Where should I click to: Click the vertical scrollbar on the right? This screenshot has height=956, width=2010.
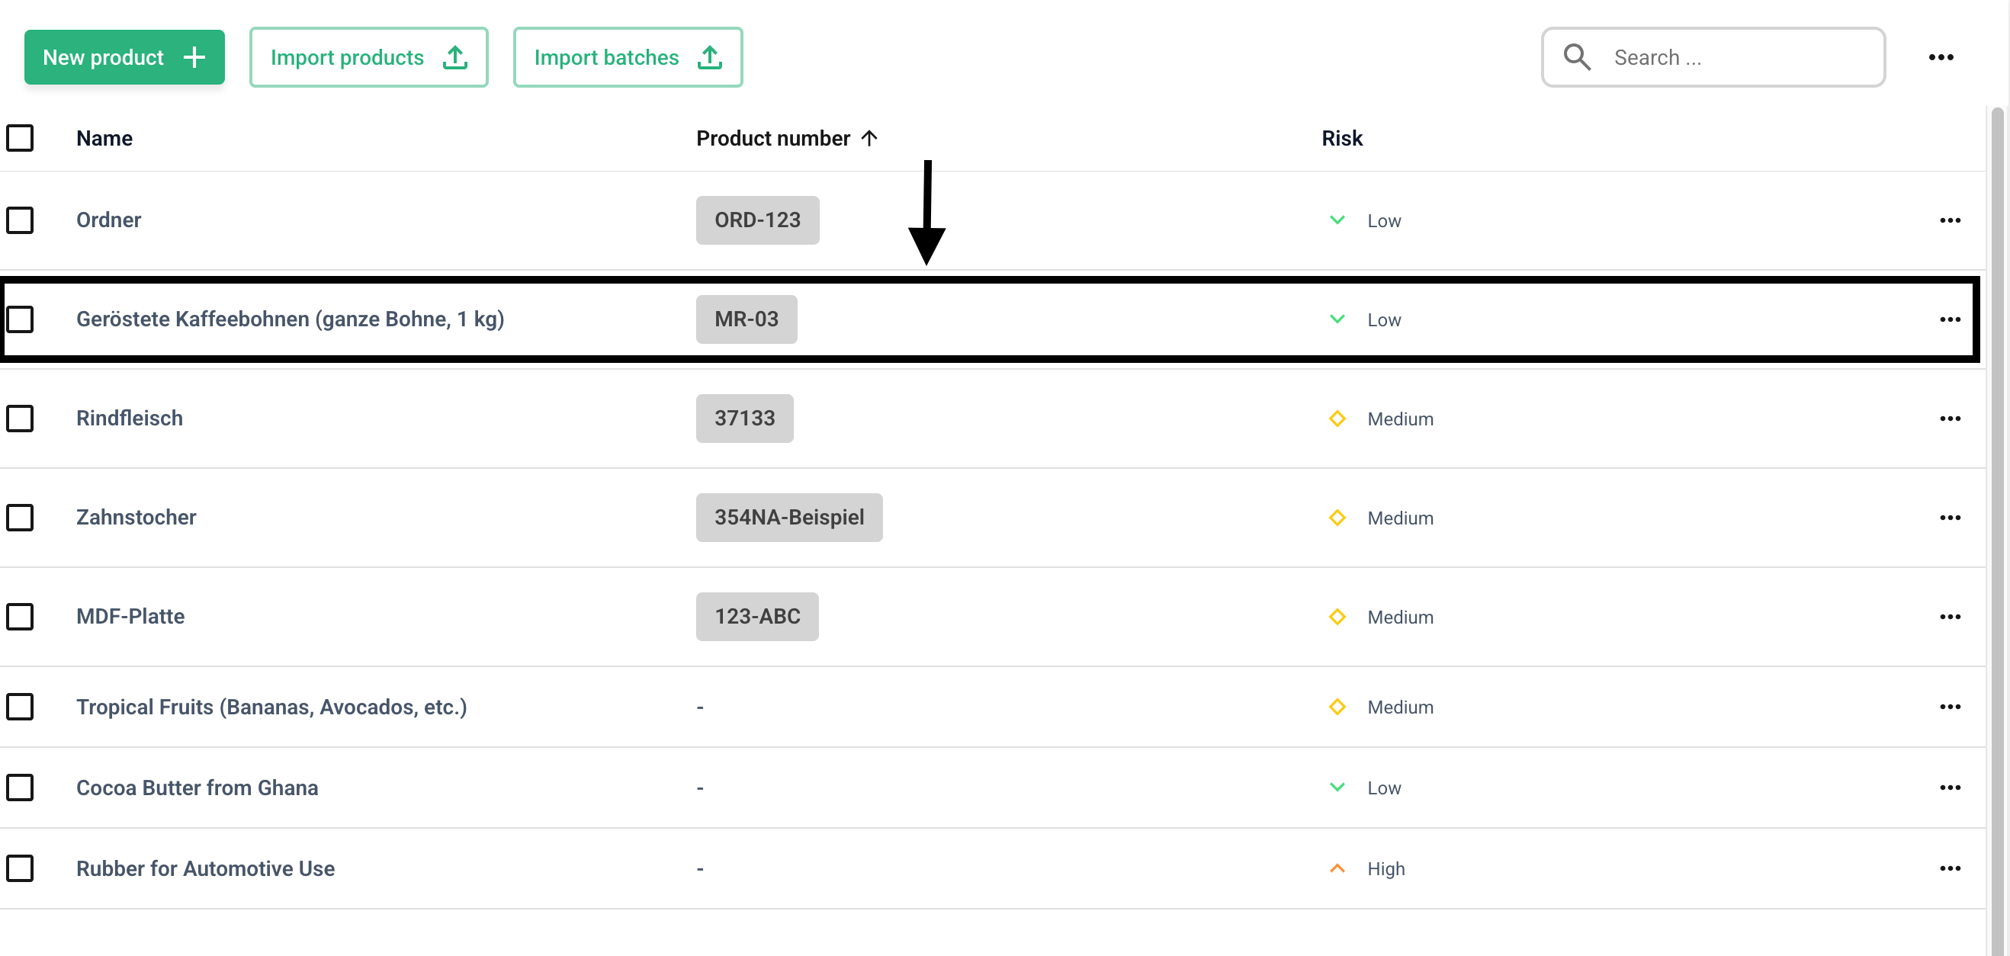coord(1997,530)
